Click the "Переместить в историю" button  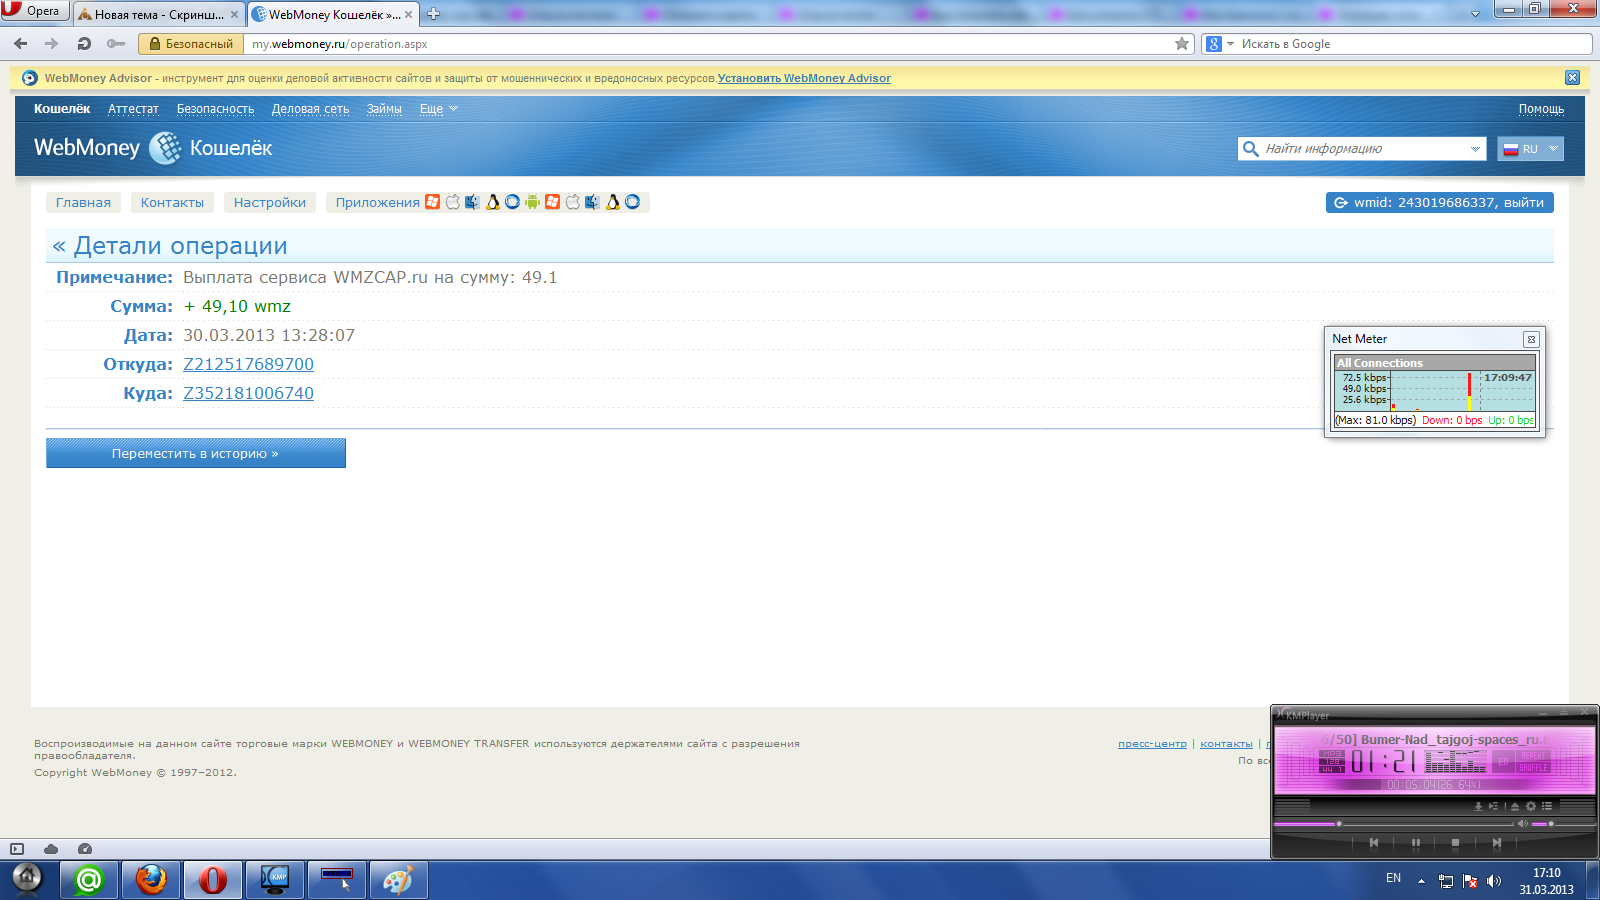pos(195,453)
